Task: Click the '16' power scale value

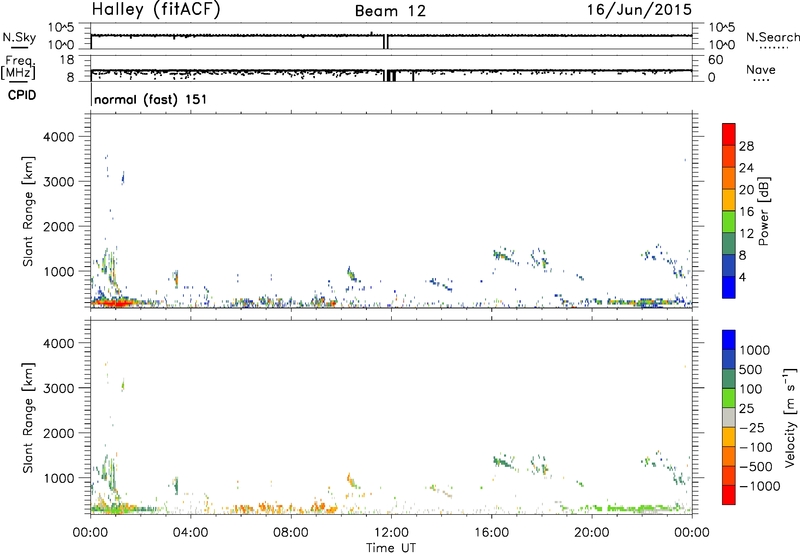Action: click(746, 212)
